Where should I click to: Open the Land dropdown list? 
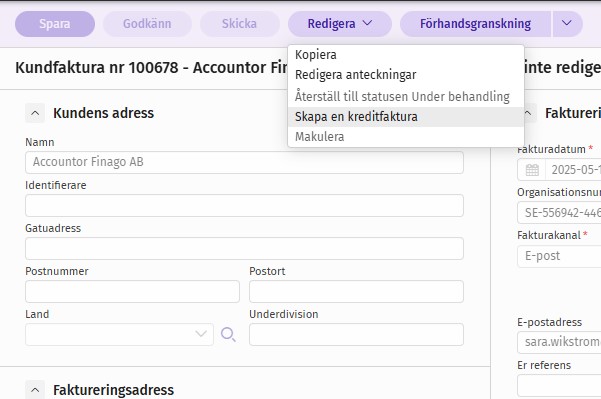click(119, 335)
